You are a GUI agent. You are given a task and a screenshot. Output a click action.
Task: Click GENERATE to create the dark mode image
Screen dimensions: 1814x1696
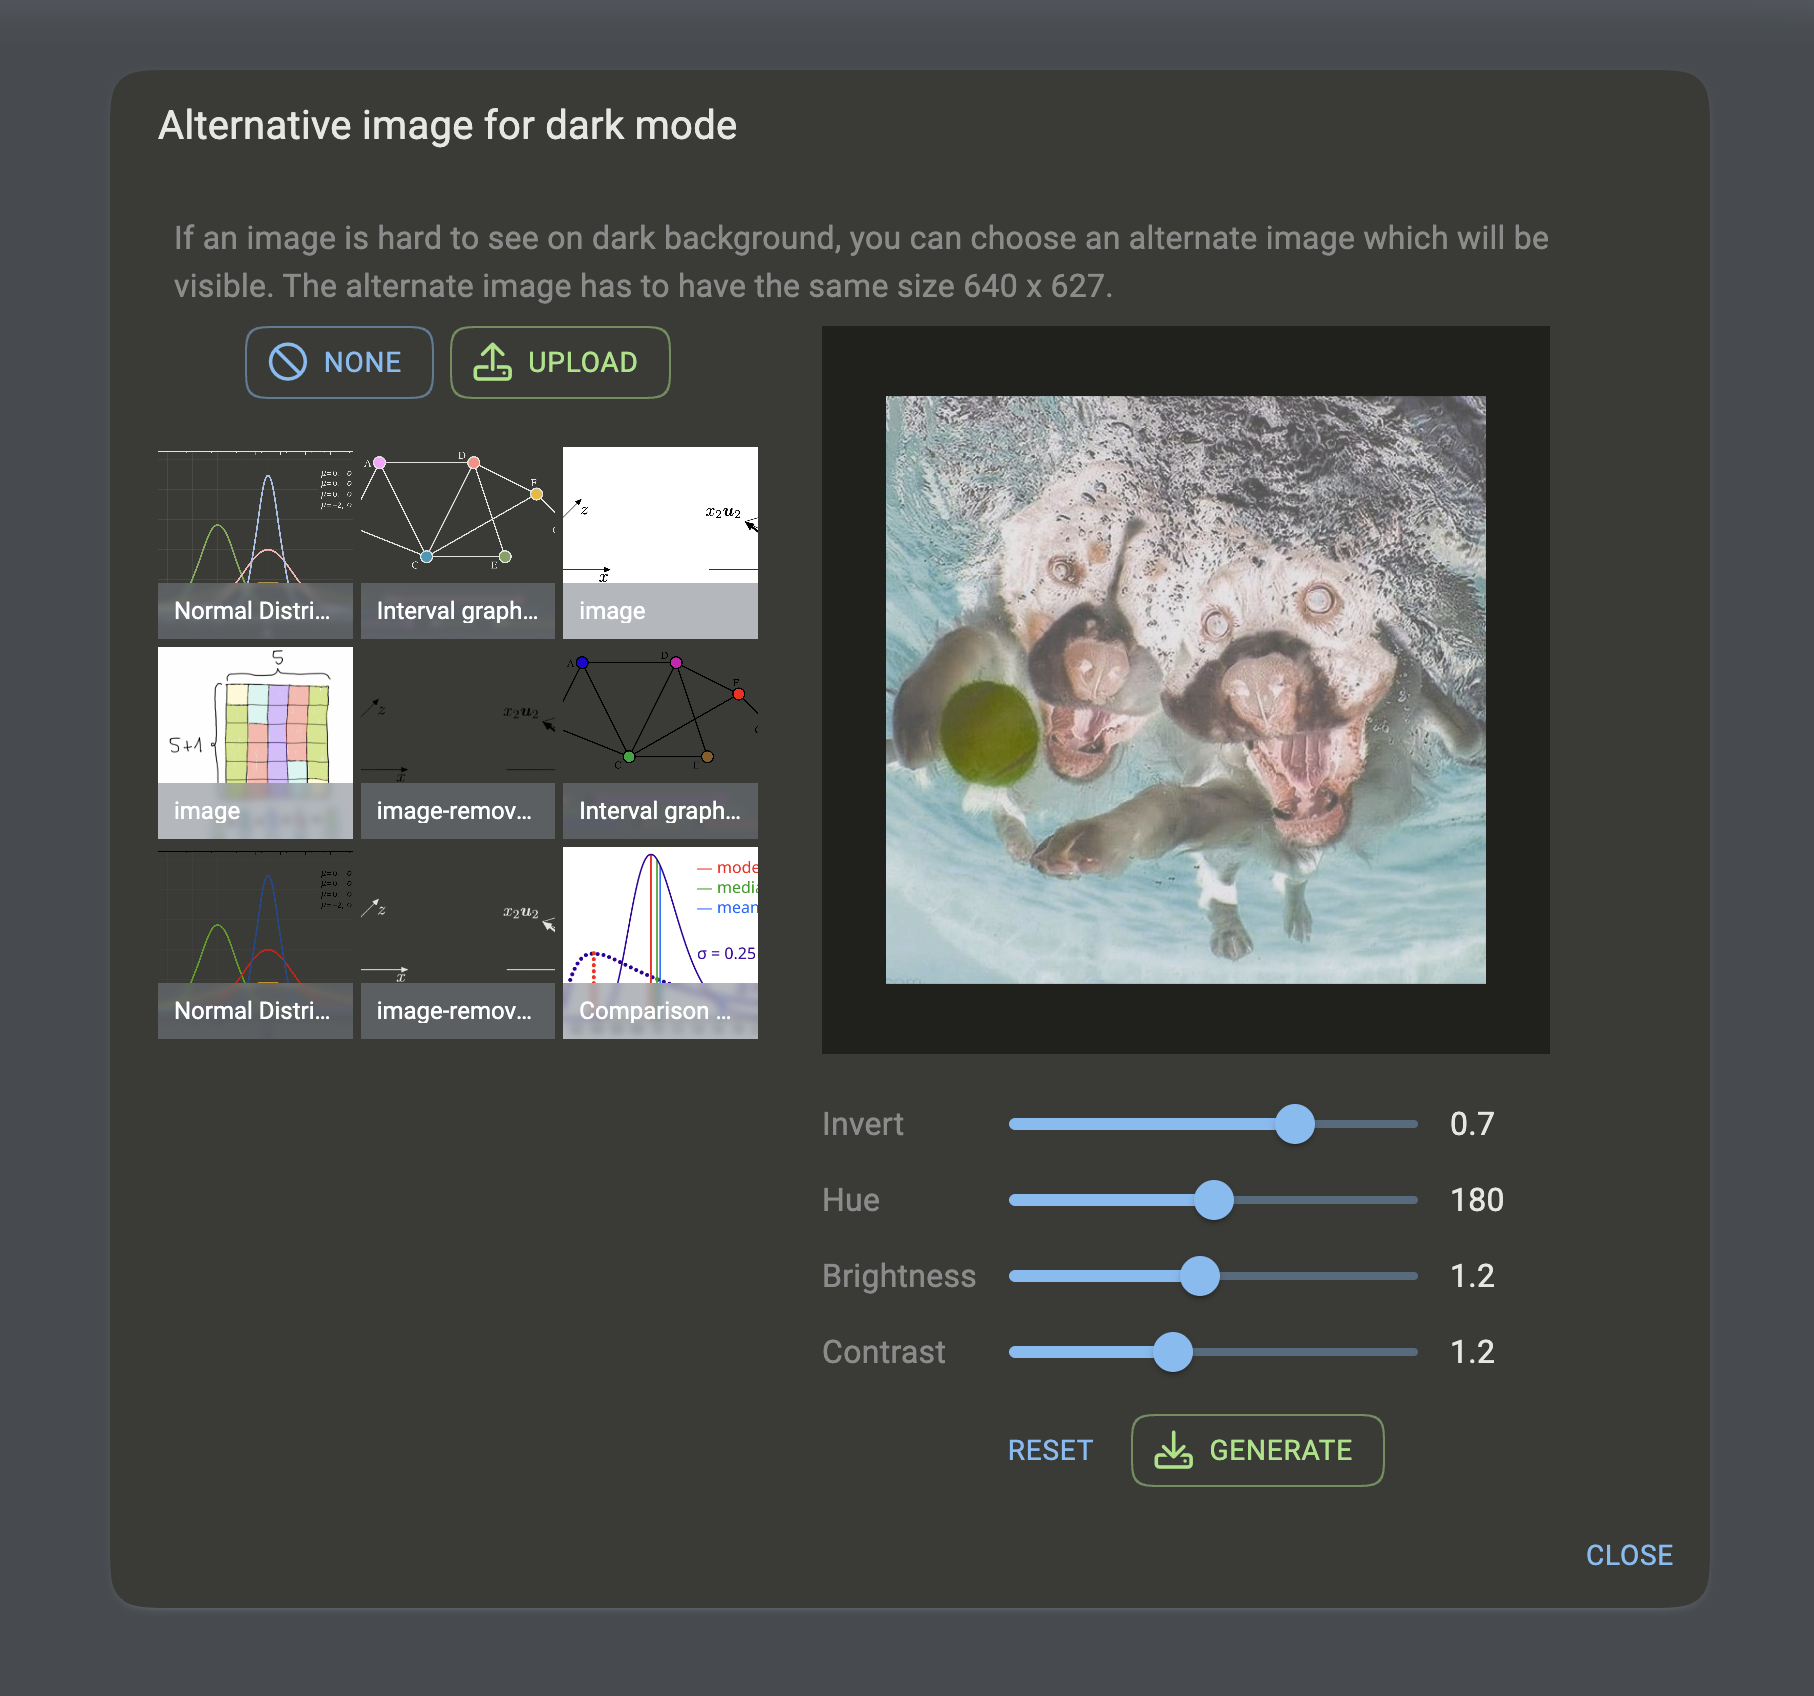point(1257,1450)
